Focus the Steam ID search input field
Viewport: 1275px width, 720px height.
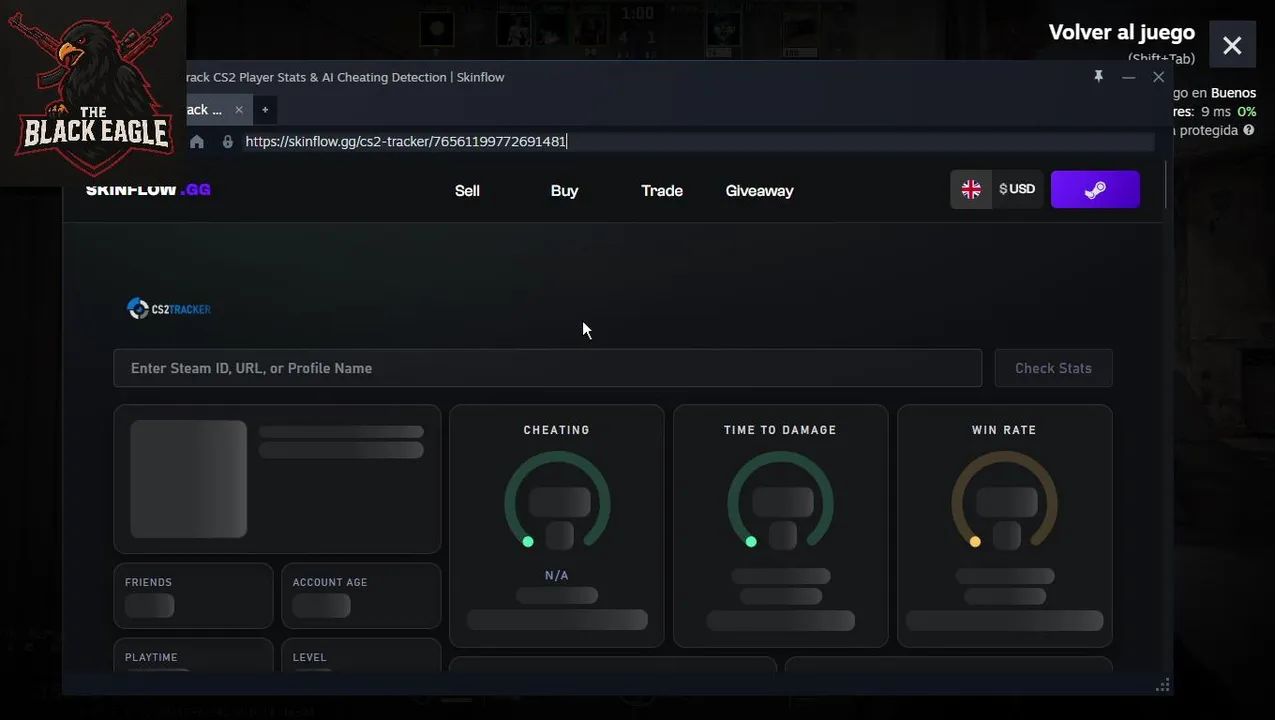548,368
